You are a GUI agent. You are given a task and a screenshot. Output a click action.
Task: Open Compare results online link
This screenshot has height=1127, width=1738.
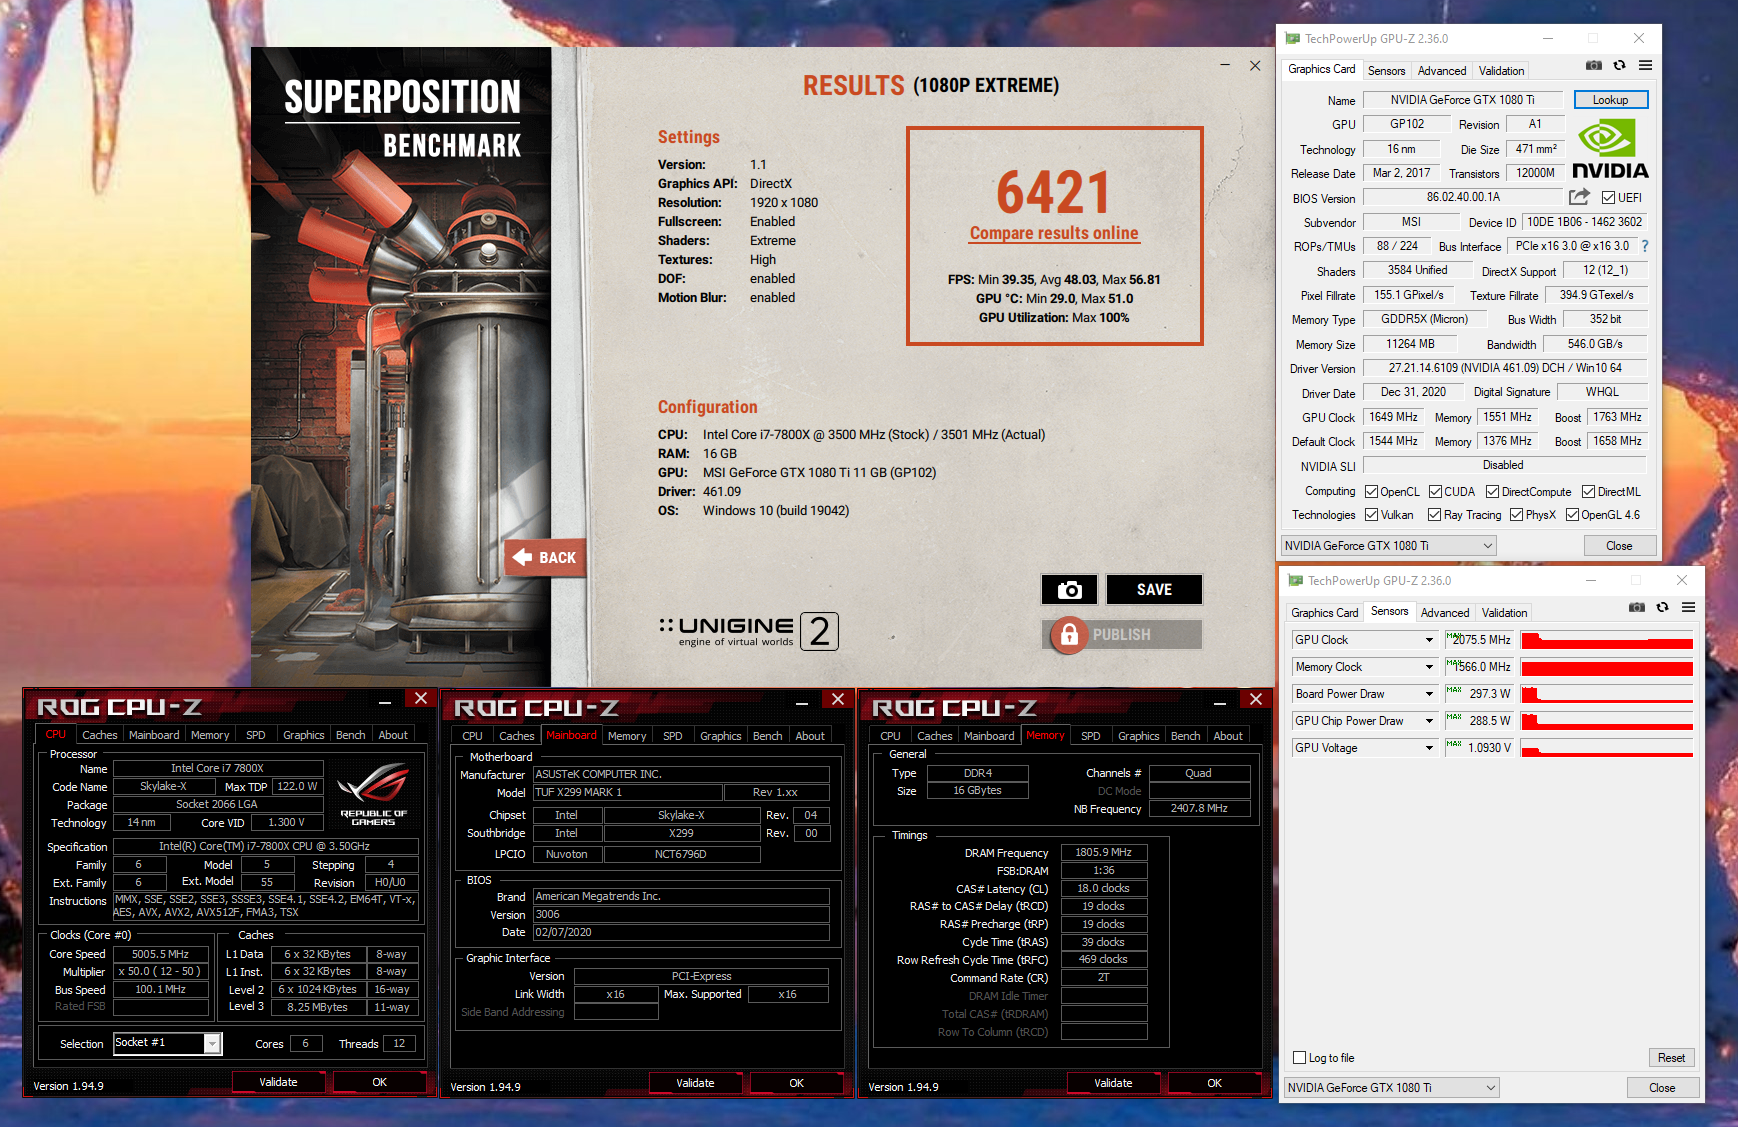[x=1054, y=233]
